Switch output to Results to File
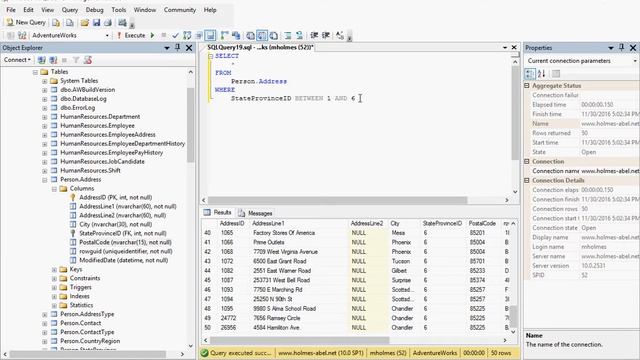This screenshot has width=640, height=360. point(273,36)
